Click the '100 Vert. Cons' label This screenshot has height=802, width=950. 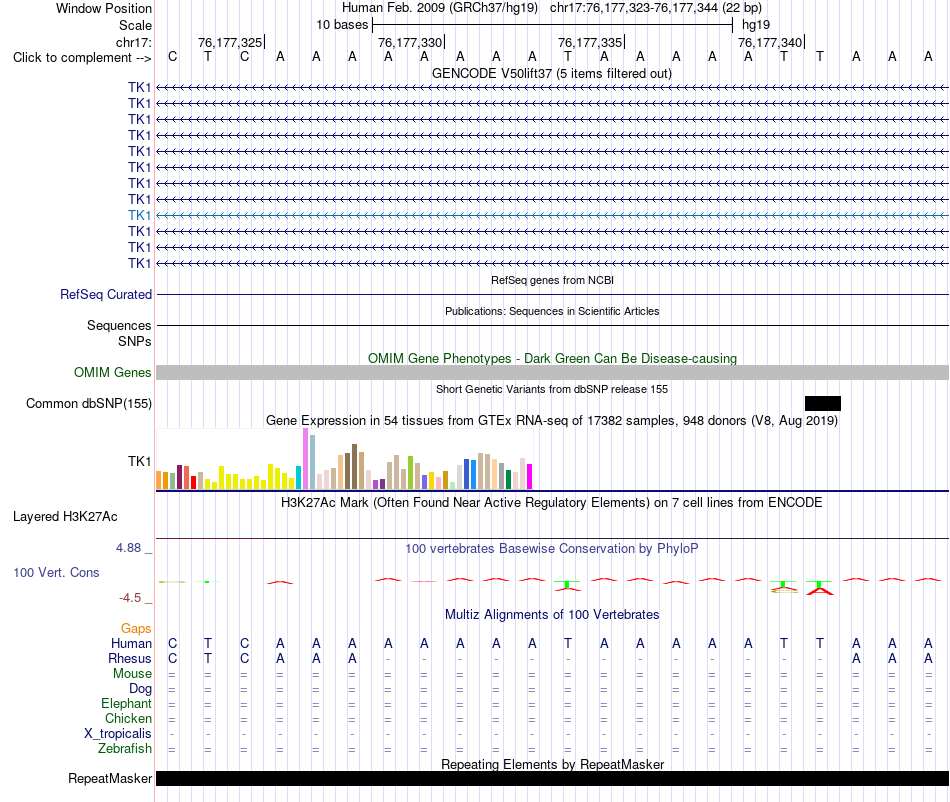(56, 572)
